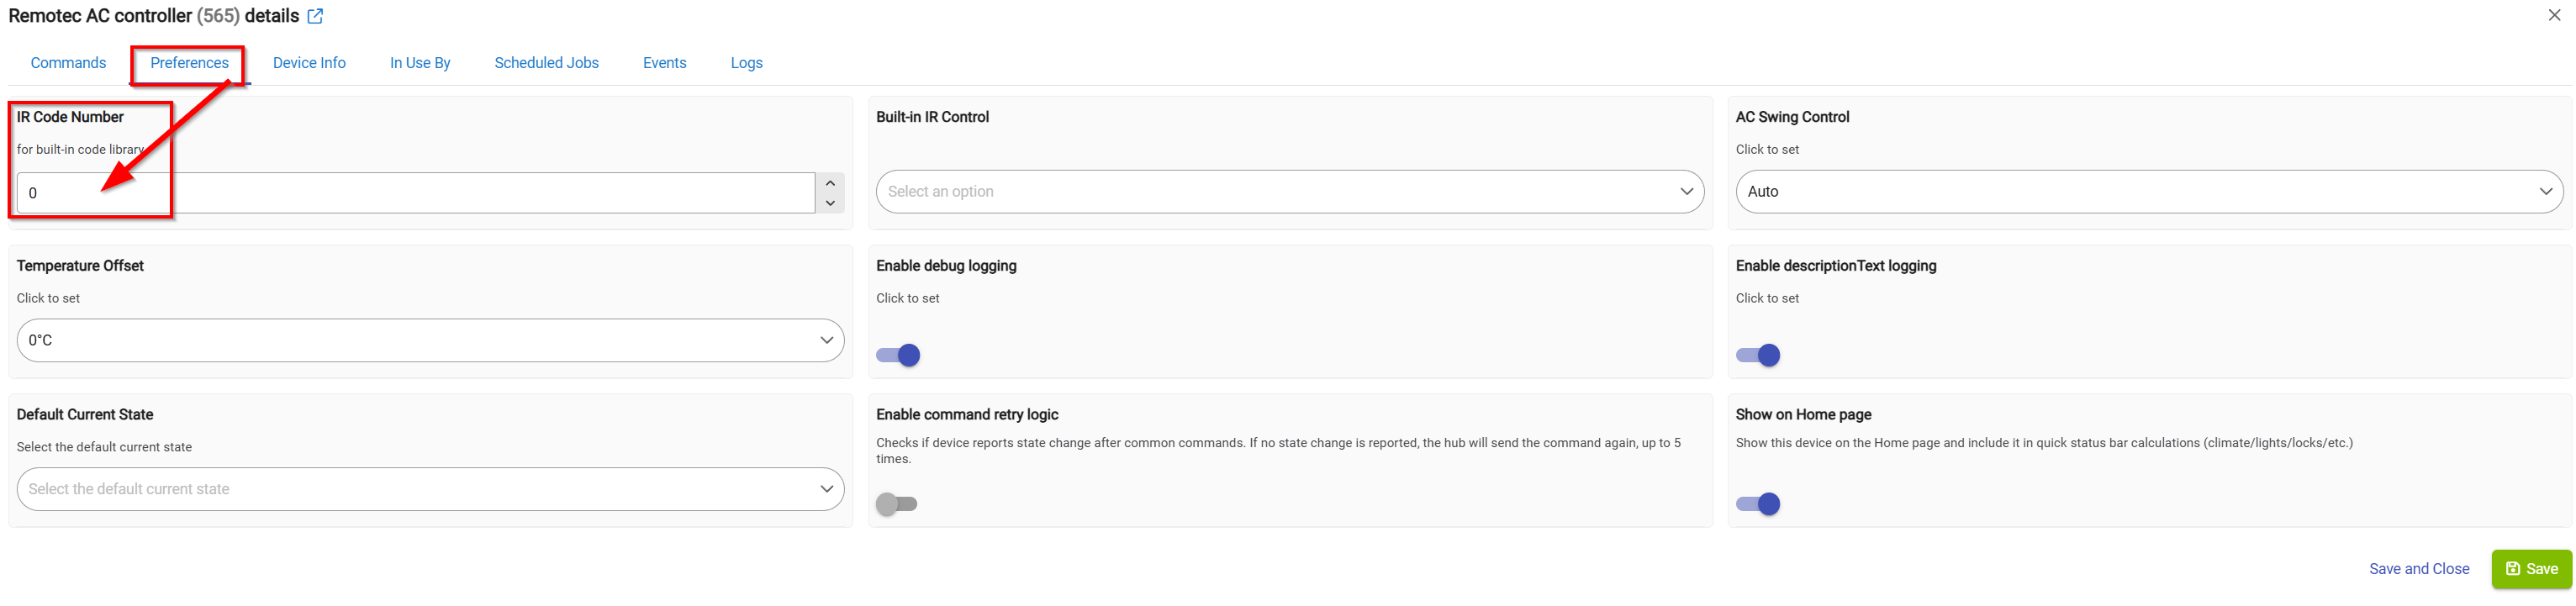
Task: Enable command retry logic switch
Action: [x=896, y=504]
